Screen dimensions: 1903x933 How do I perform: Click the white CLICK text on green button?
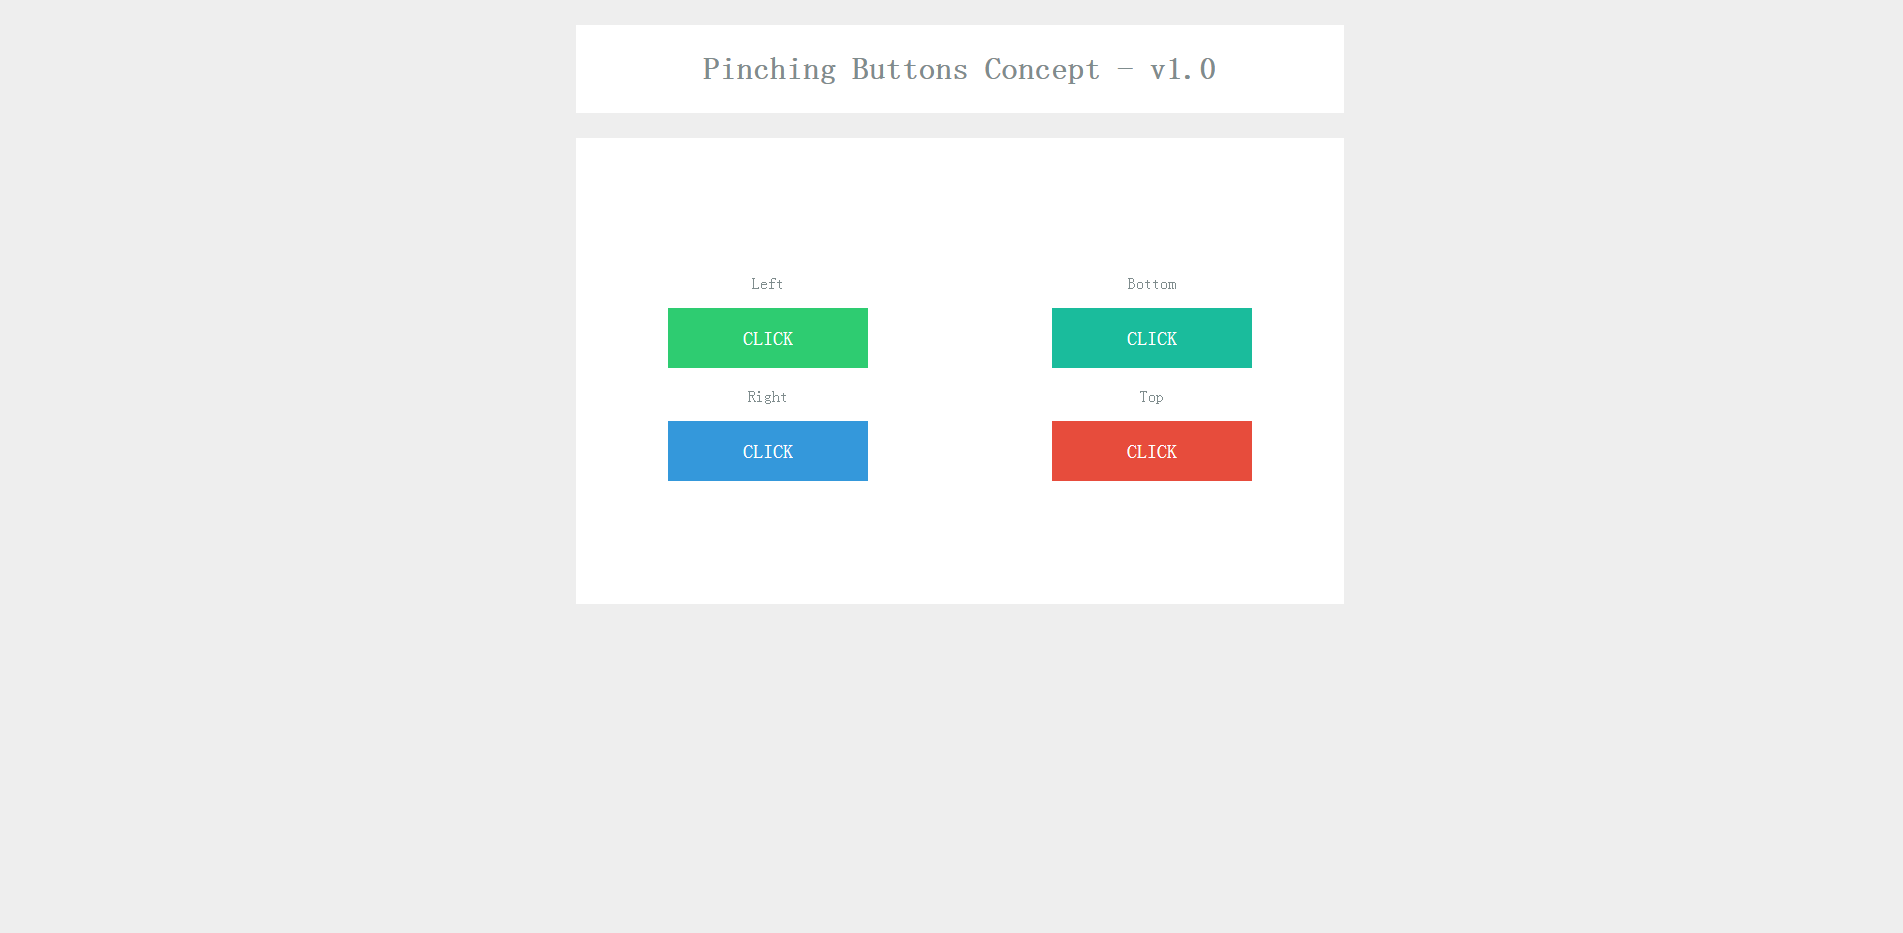[x=767, y=339]
